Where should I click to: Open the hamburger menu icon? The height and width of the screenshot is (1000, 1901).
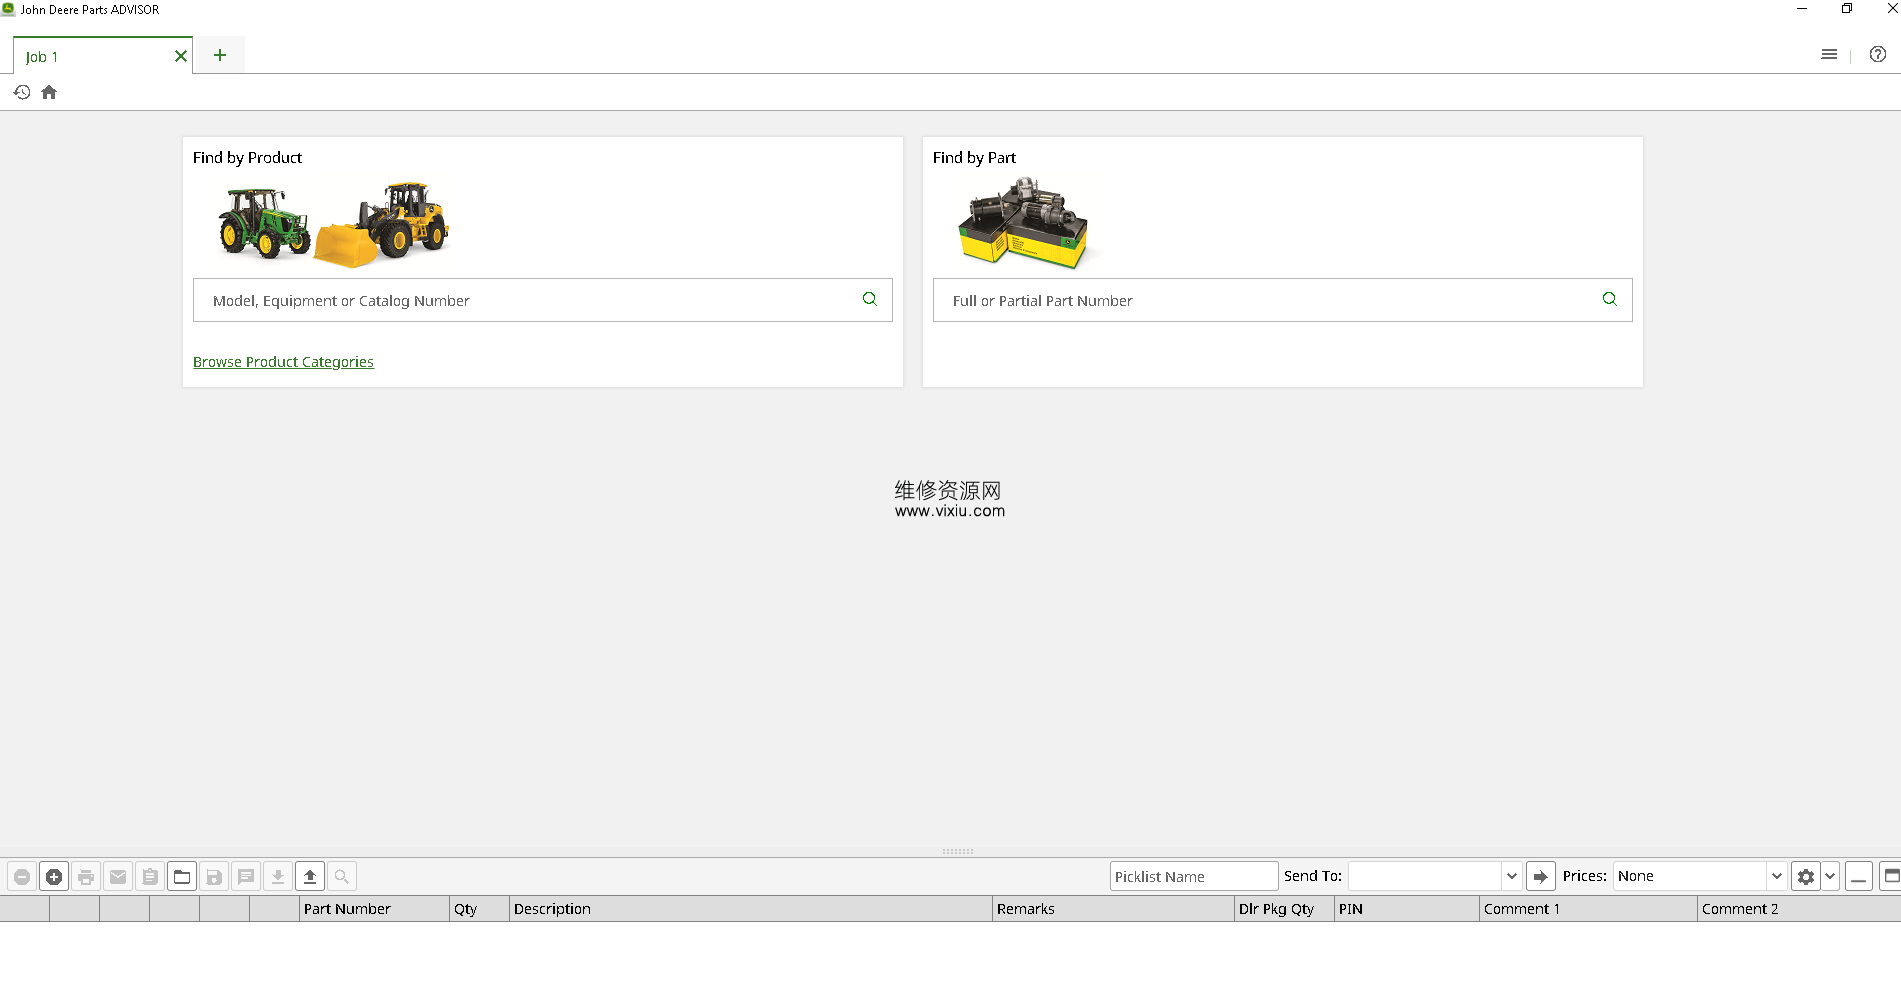pos(1829,55)
